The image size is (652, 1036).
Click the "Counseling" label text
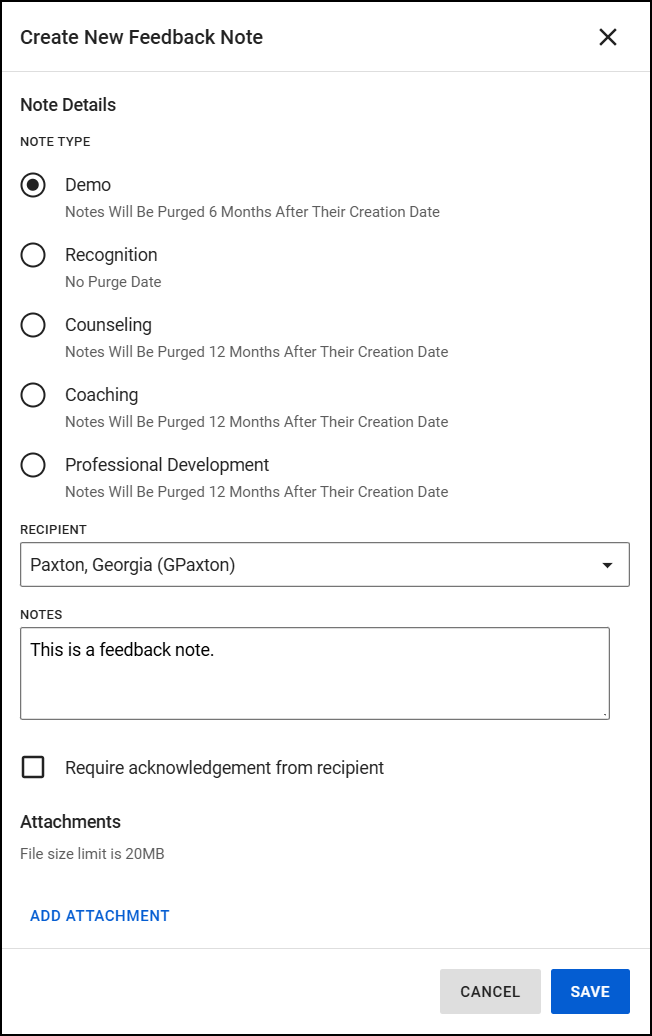coord(108,325)
